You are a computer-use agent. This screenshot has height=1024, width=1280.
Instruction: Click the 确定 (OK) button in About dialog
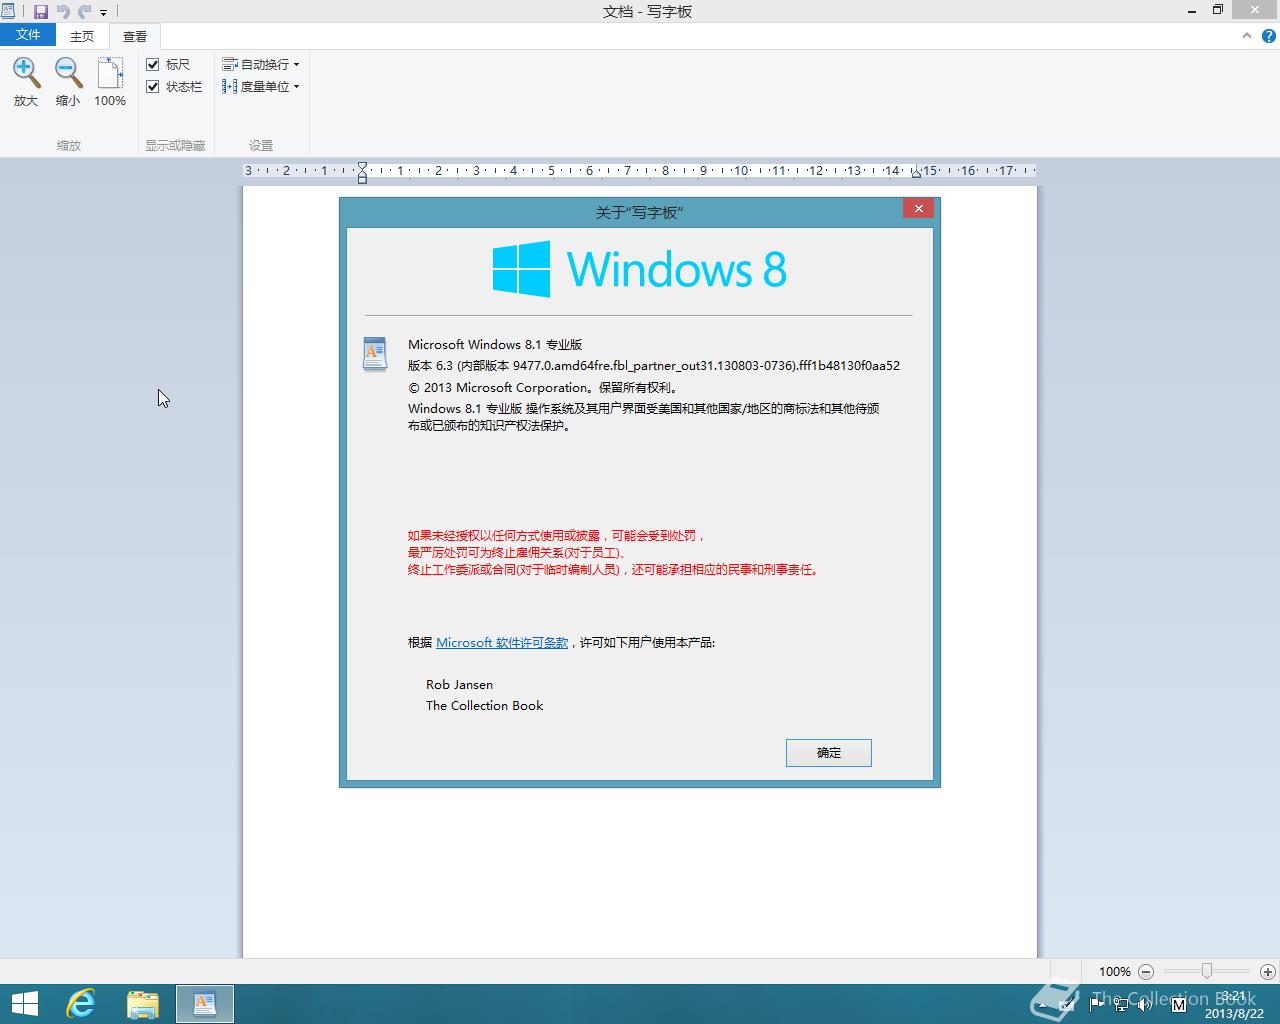[829, 753]
